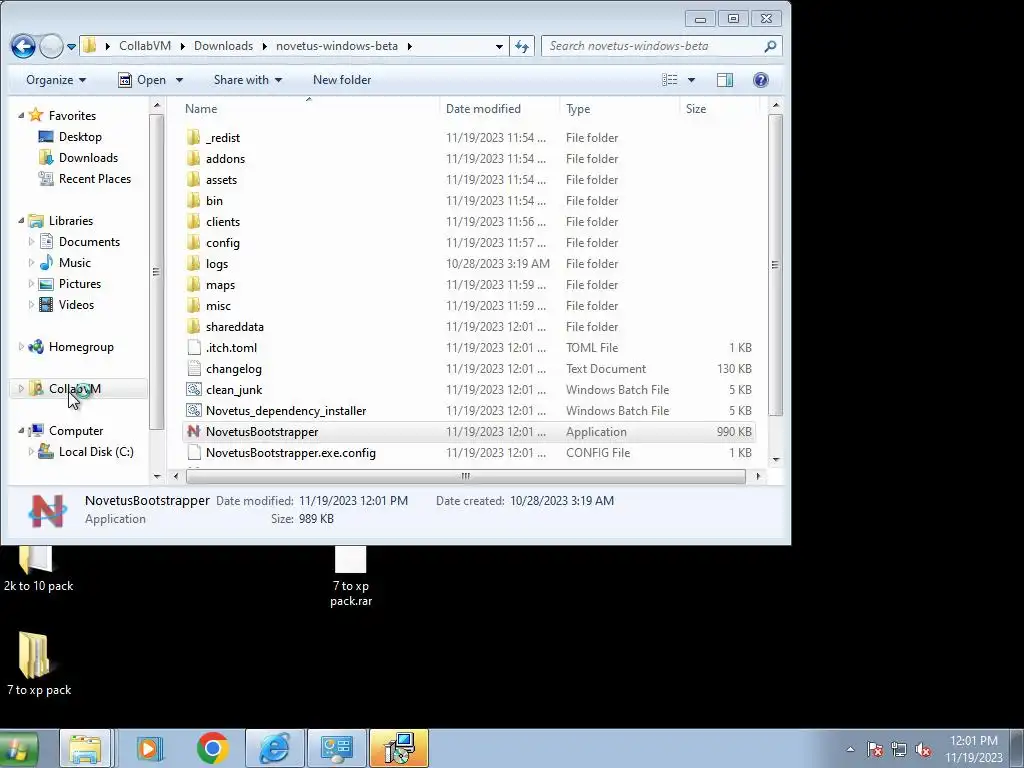Select the bin folder
The image size is (1024, 768).
coord(214,200)
